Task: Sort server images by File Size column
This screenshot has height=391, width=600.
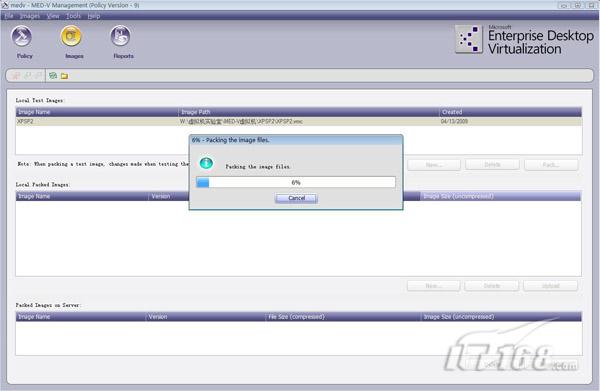Action: 343,317
